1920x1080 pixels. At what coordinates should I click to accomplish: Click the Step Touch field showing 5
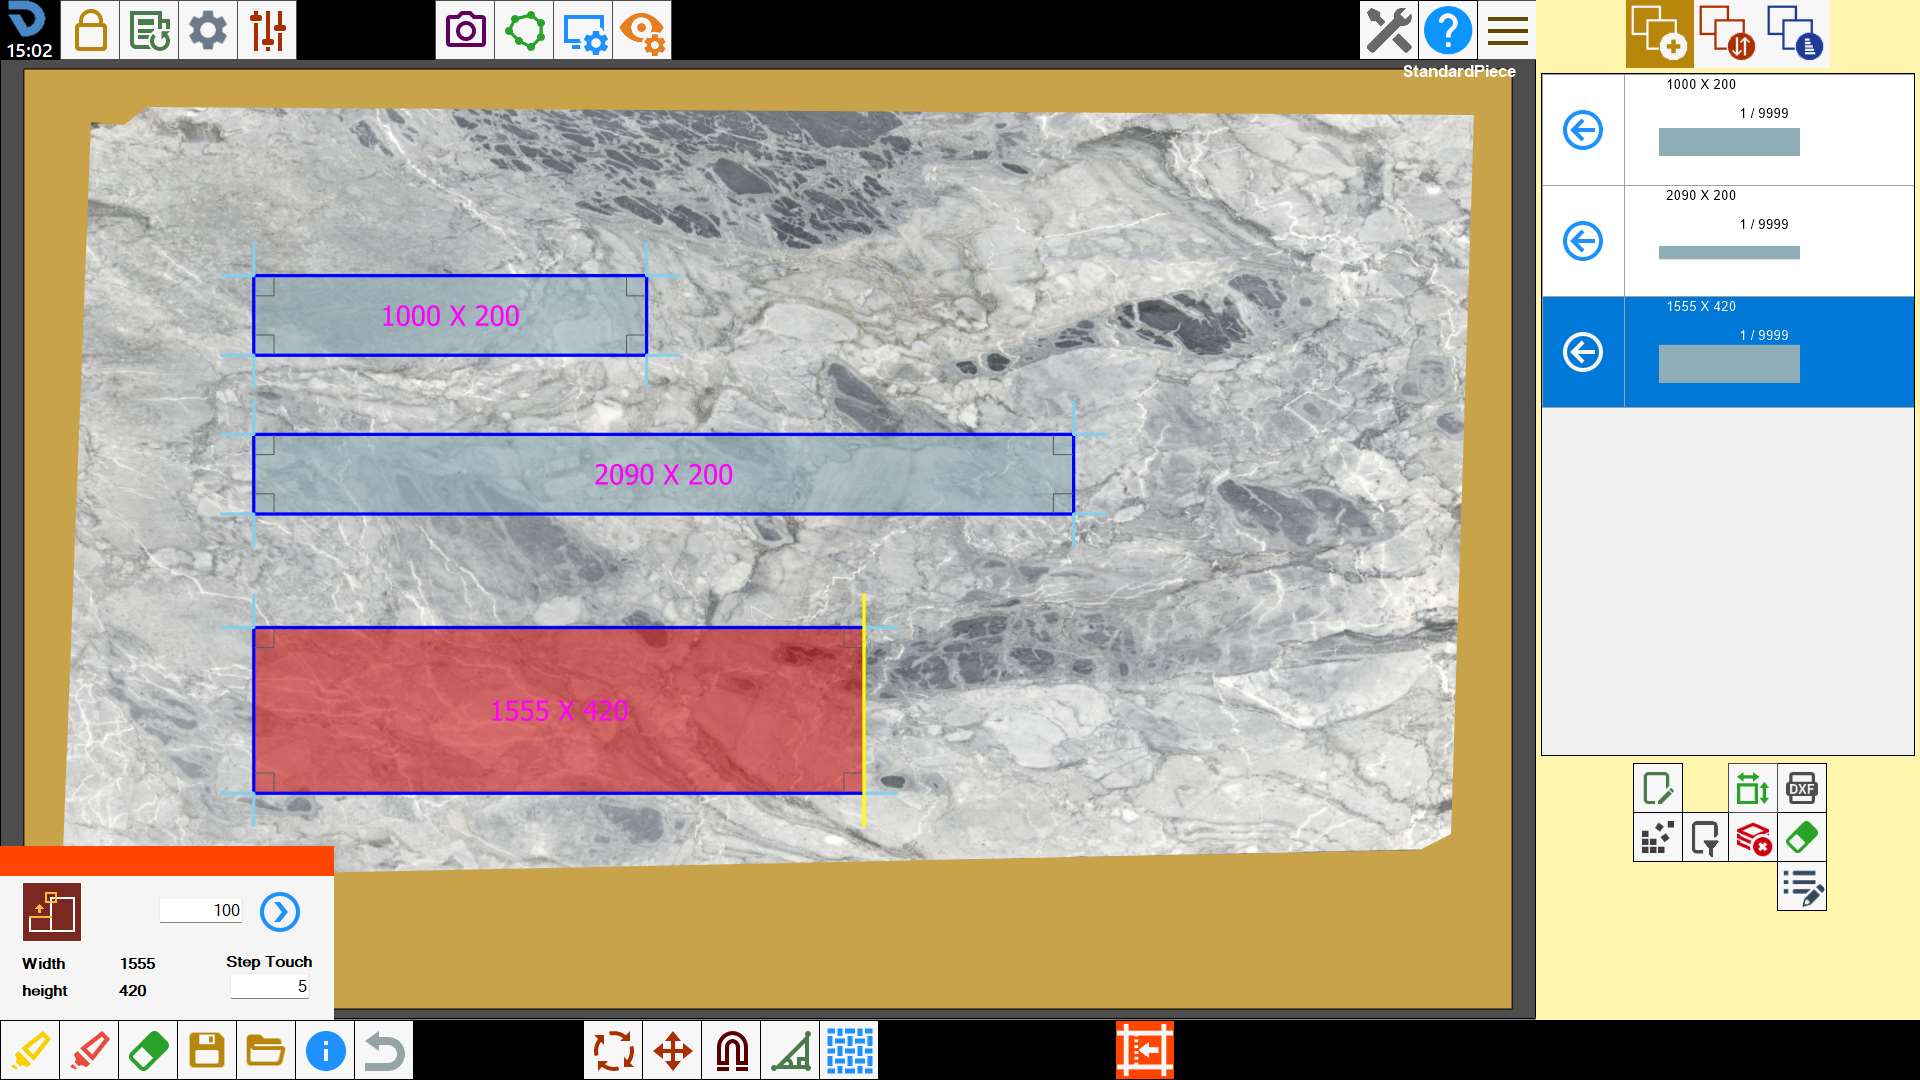[270, 986]
